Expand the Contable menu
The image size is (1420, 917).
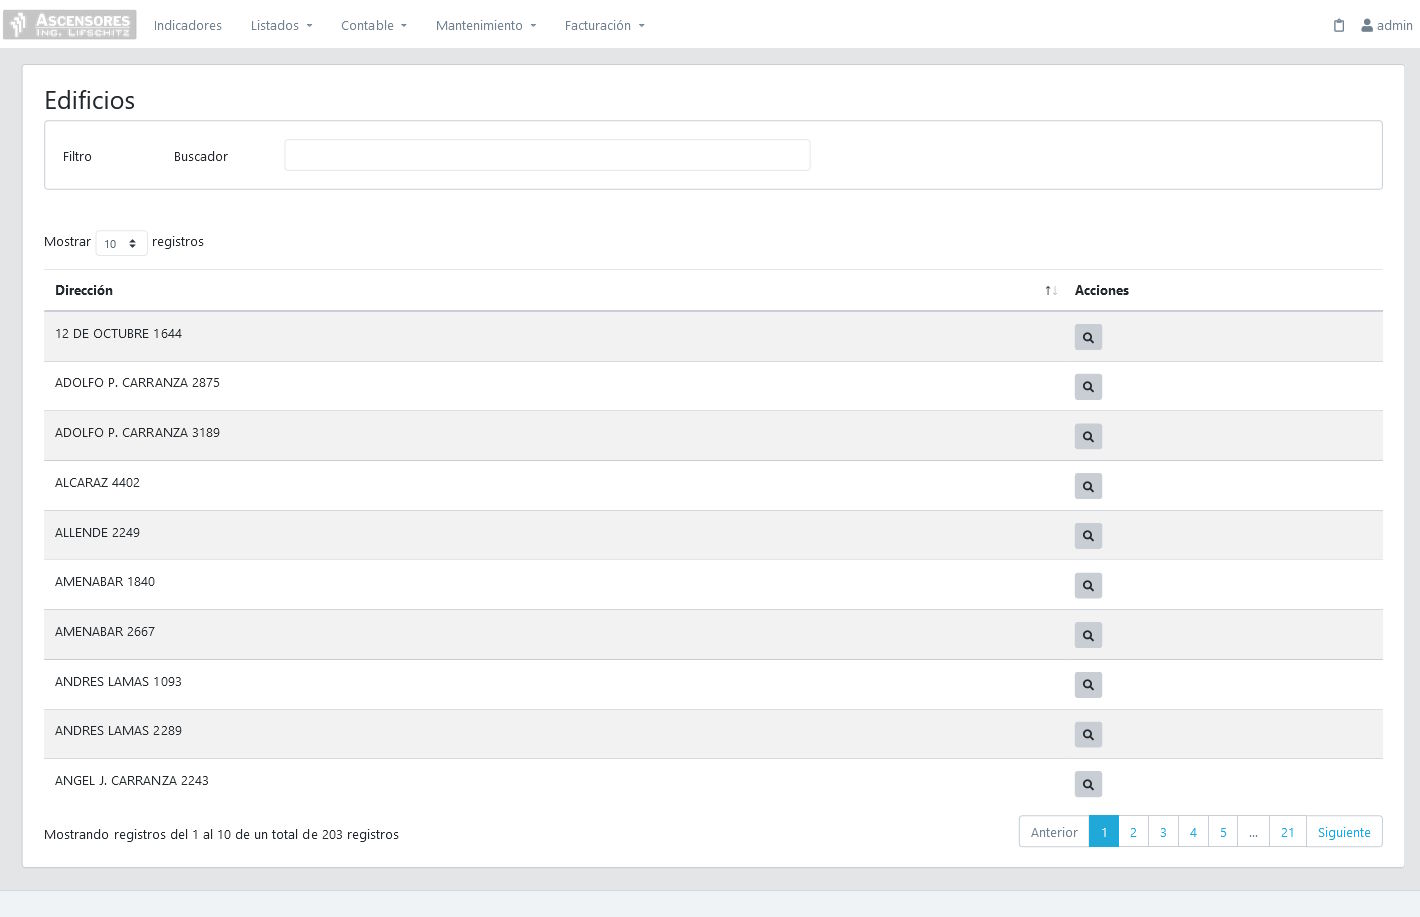[x=373, y=26]
